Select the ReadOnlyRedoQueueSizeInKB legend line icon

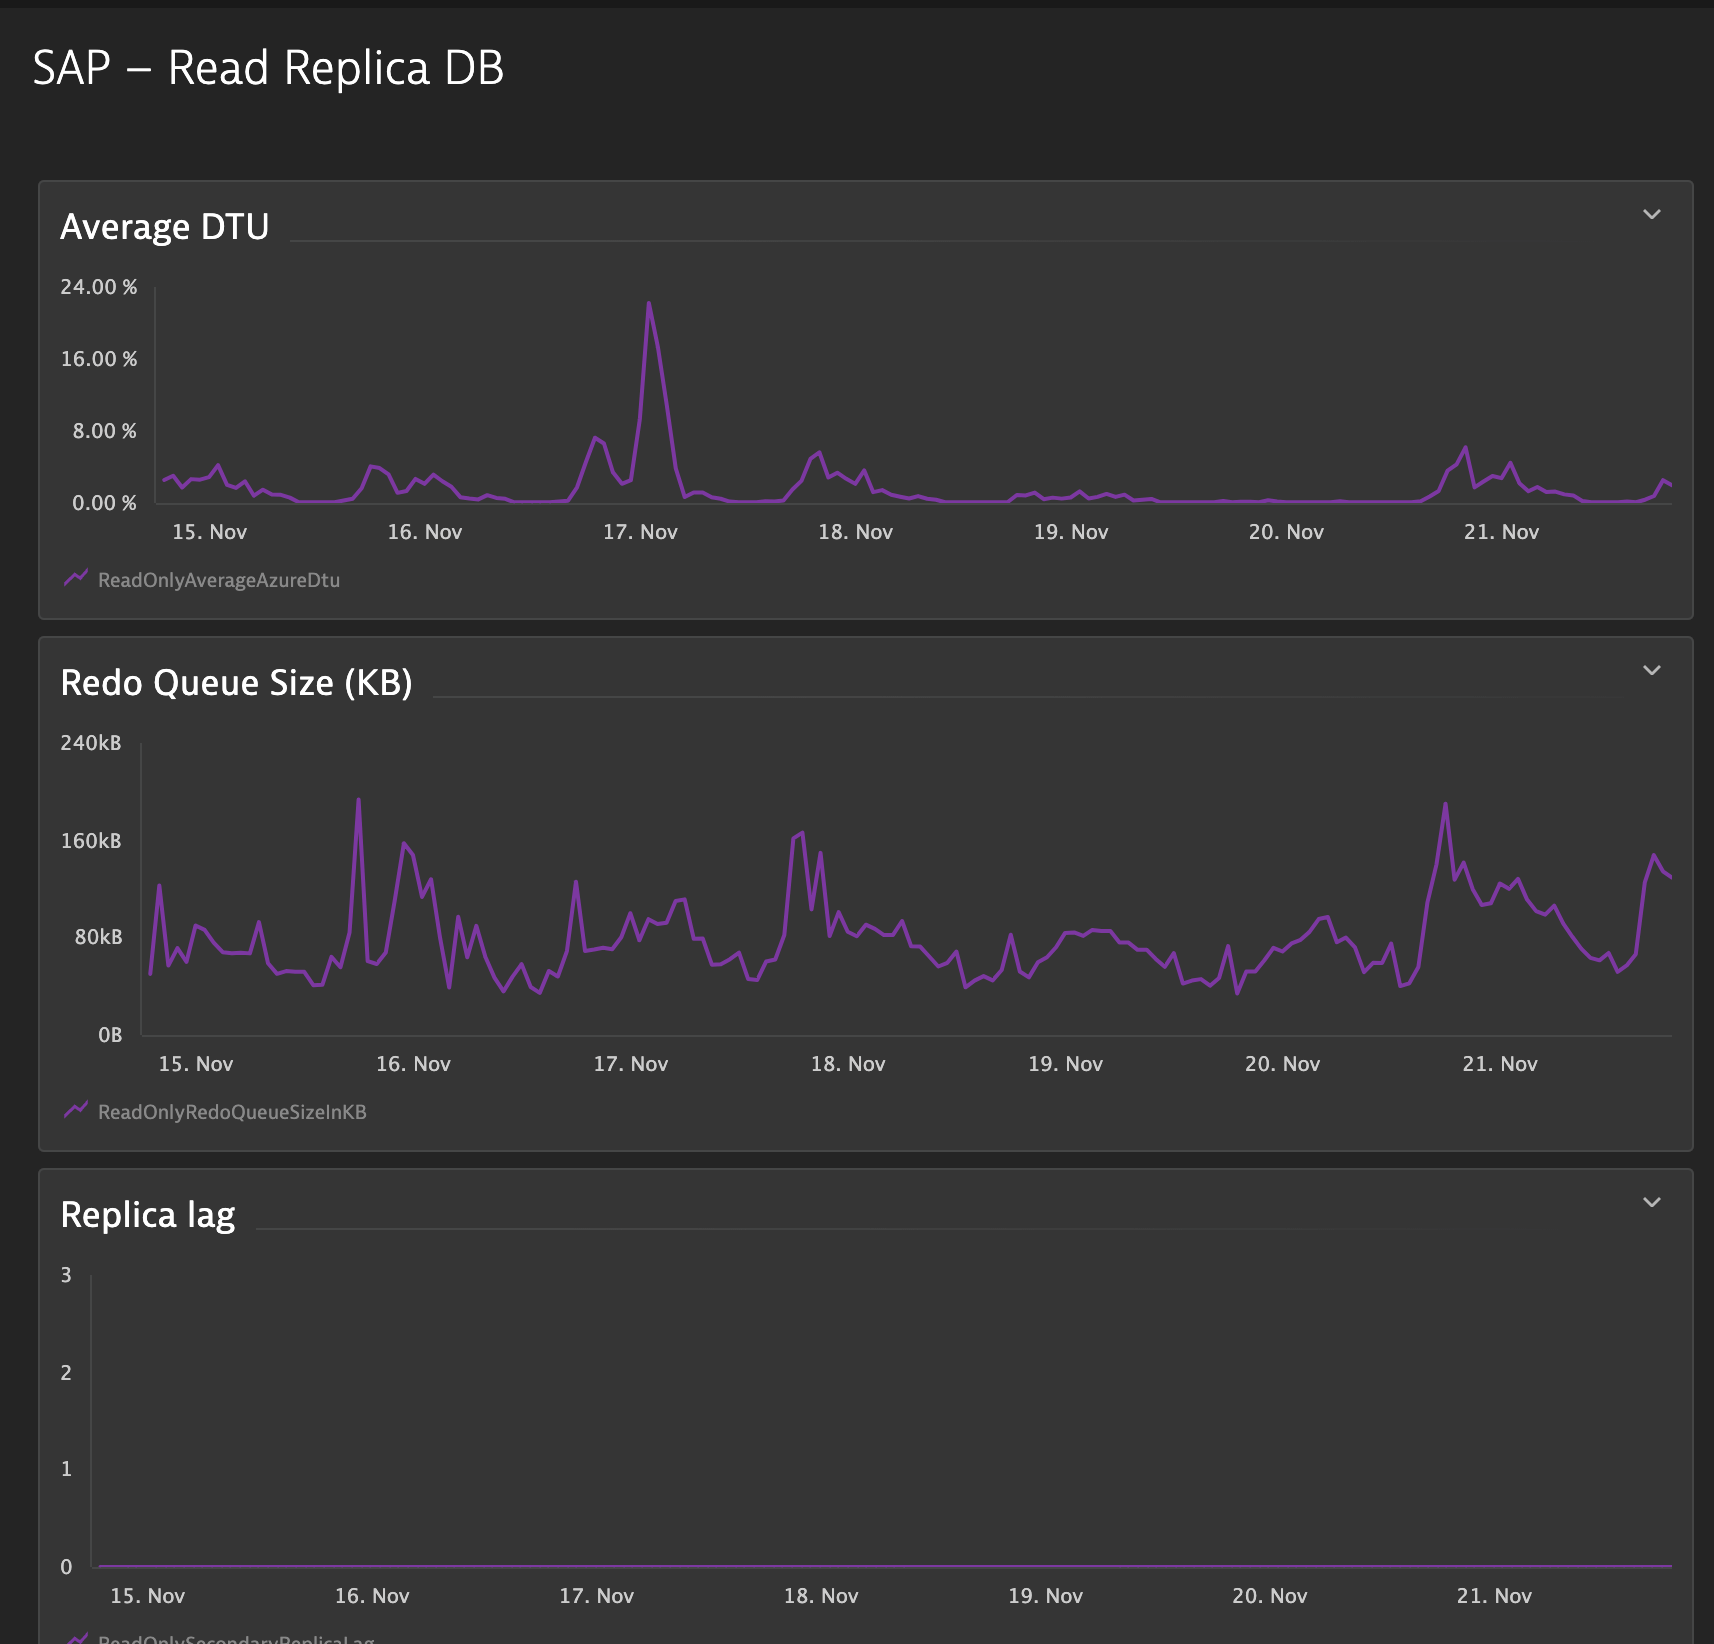75,1110
